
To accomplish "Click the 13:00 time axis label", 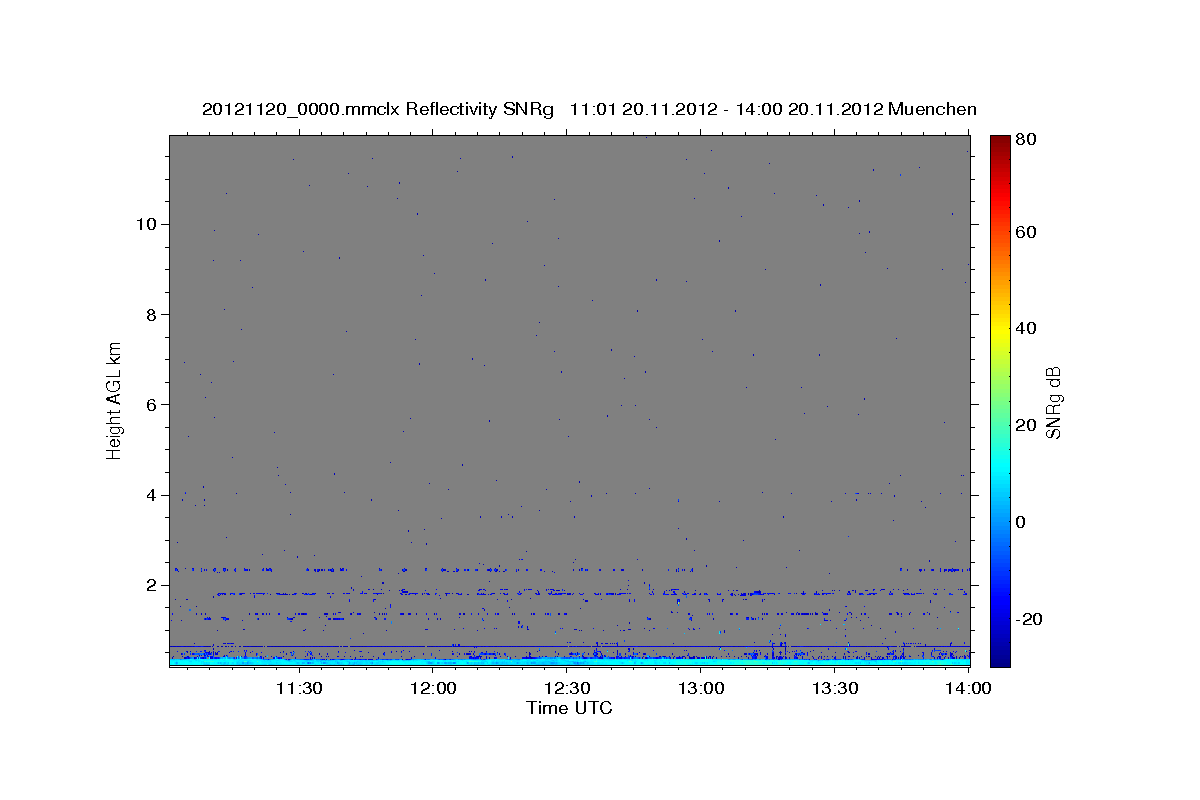I will [701, 688].
